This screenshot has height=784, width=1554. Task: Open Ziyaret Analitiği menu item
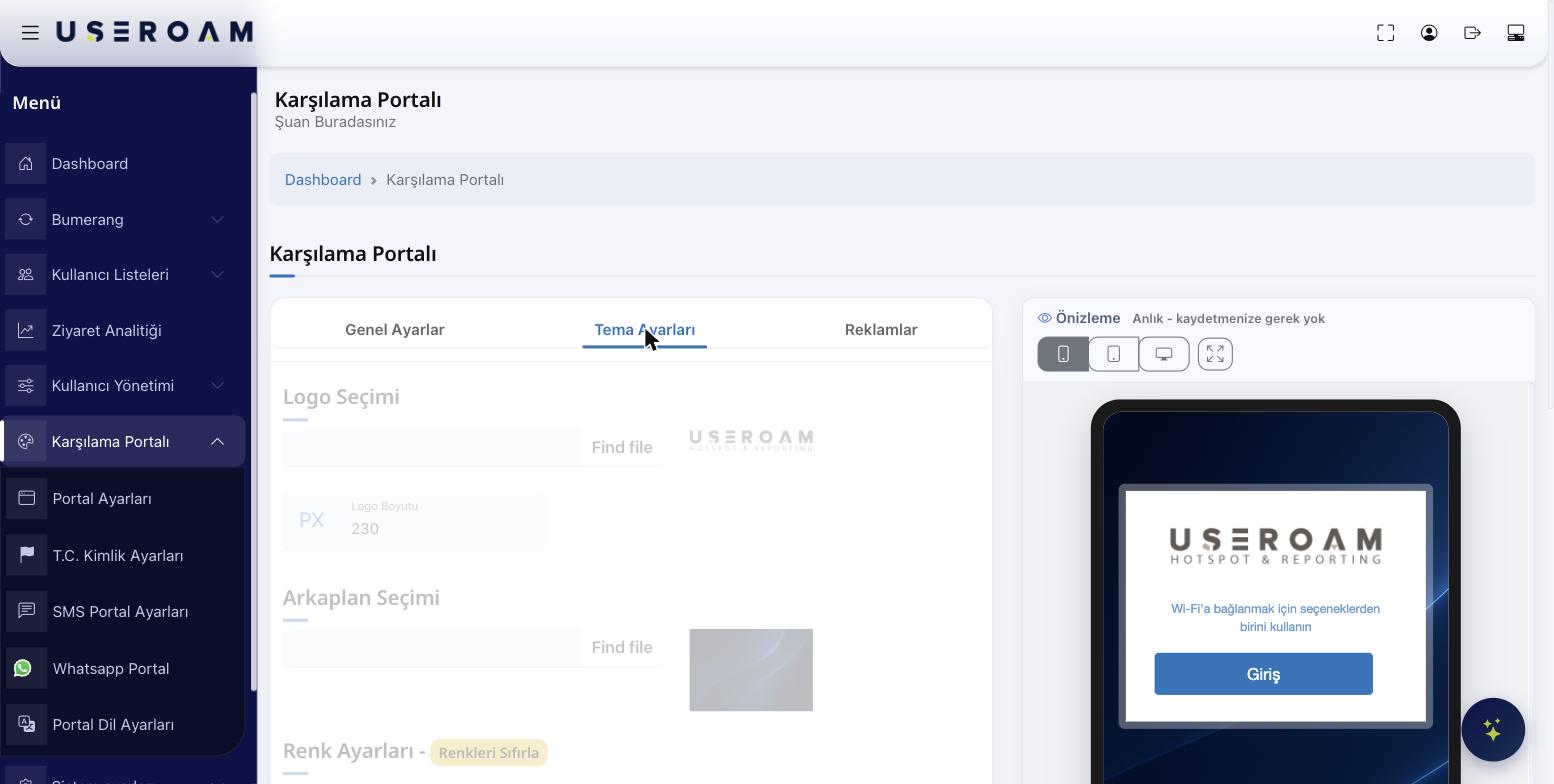[106, 331]
